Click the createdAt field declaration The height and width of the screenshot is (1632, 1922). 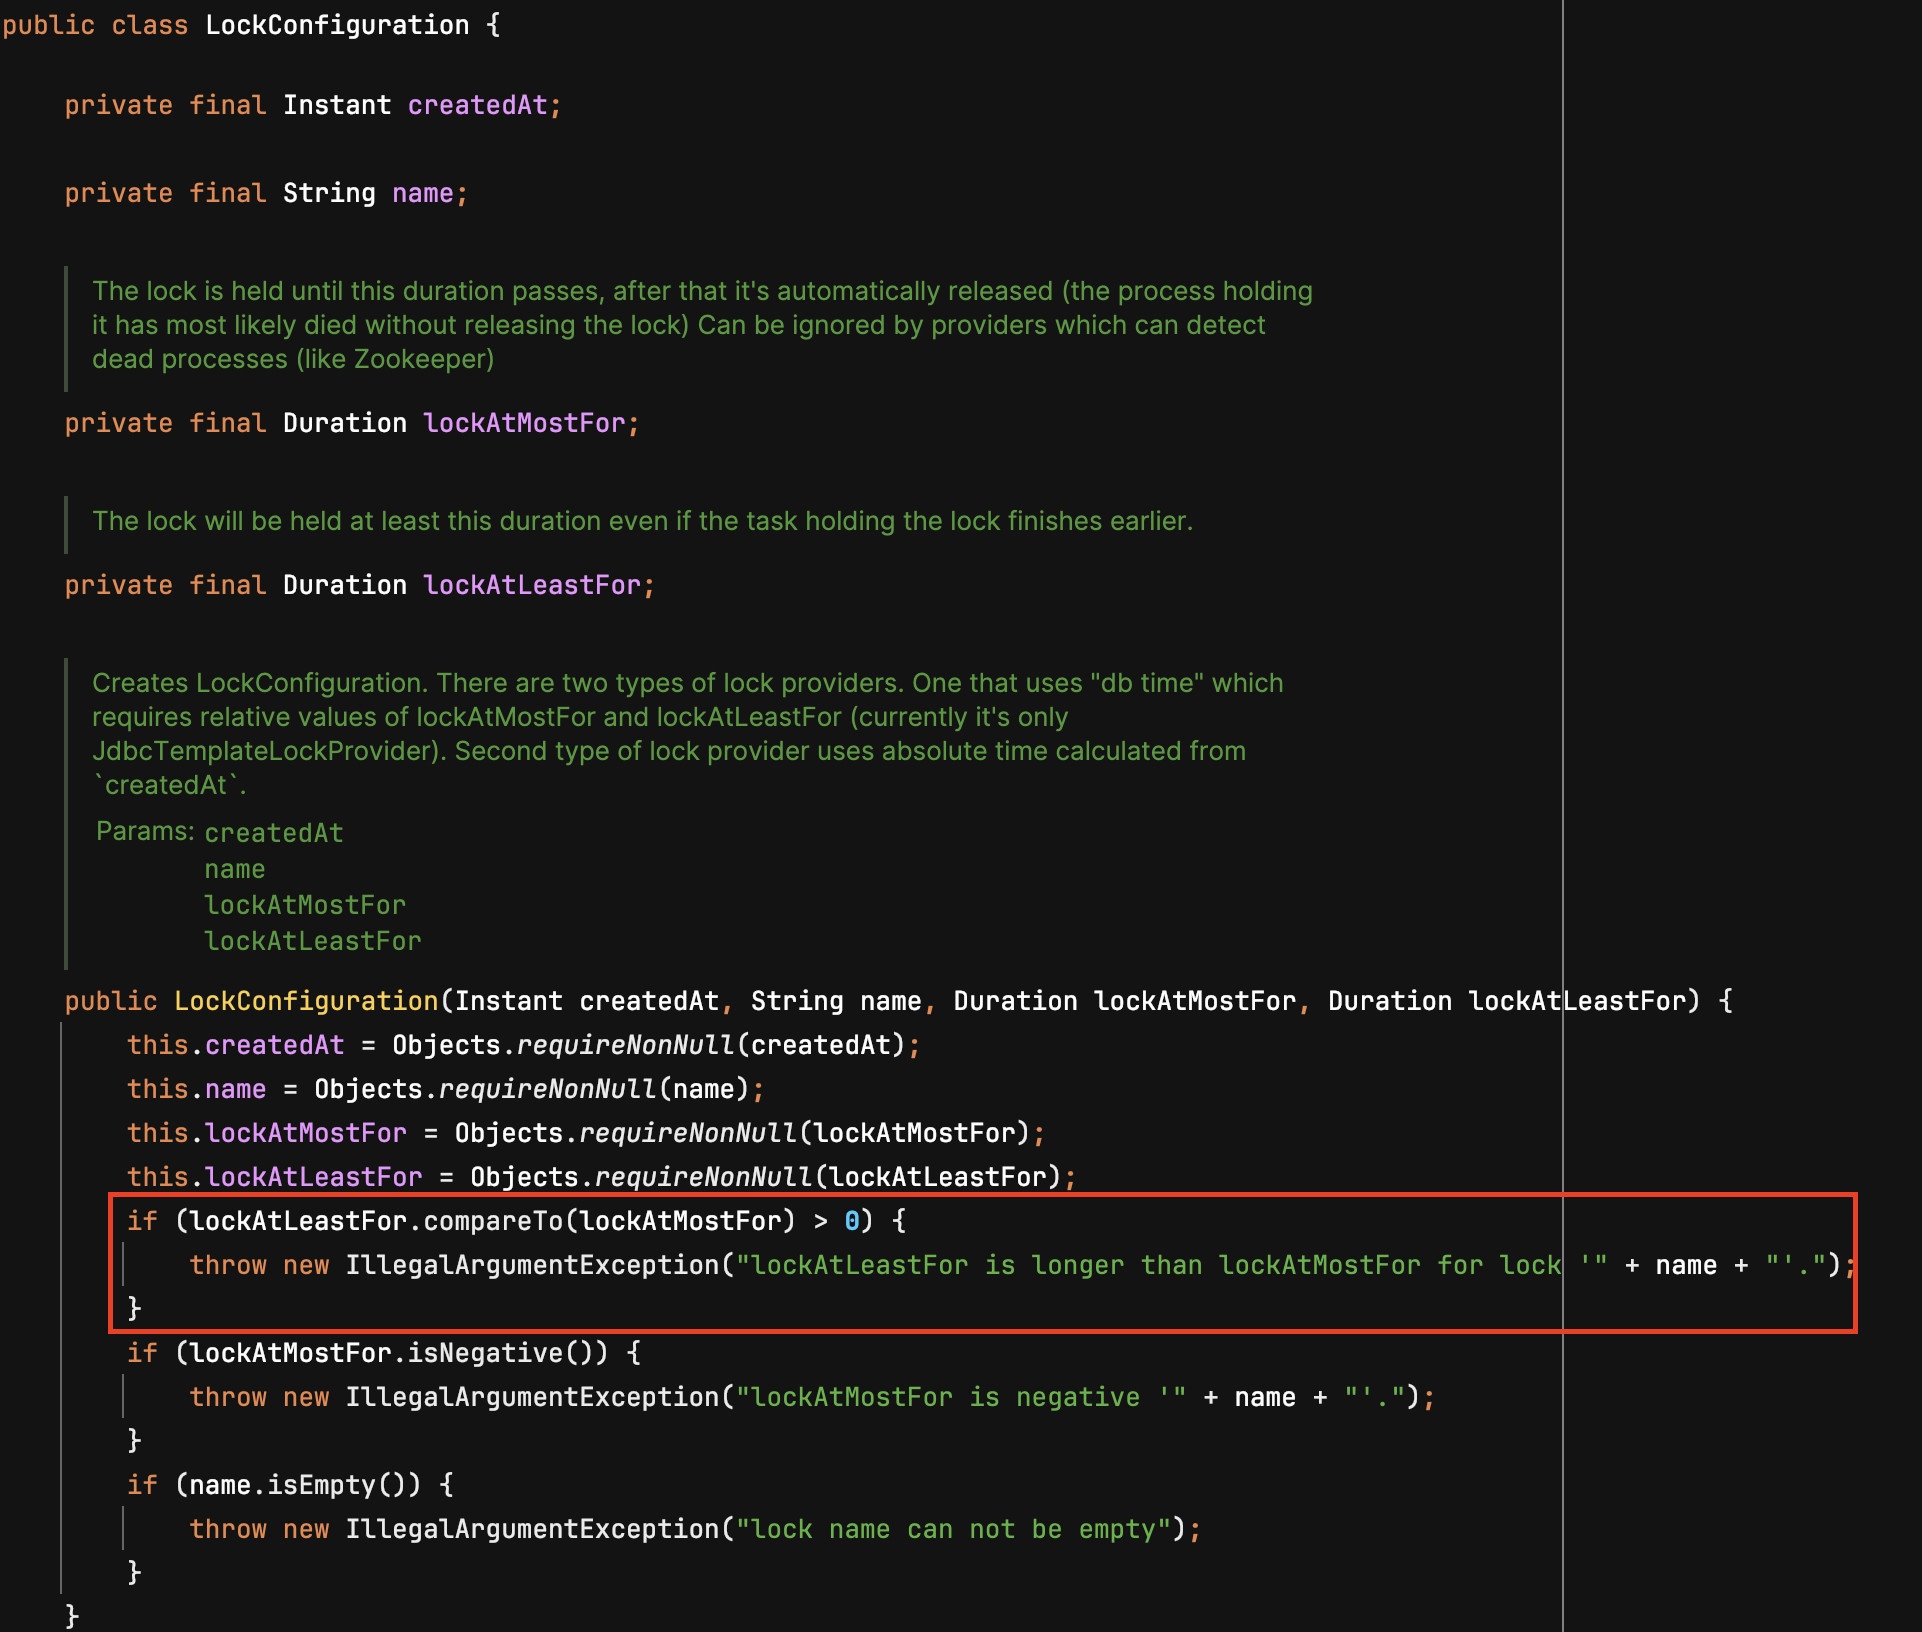click(x=477, y=105)
